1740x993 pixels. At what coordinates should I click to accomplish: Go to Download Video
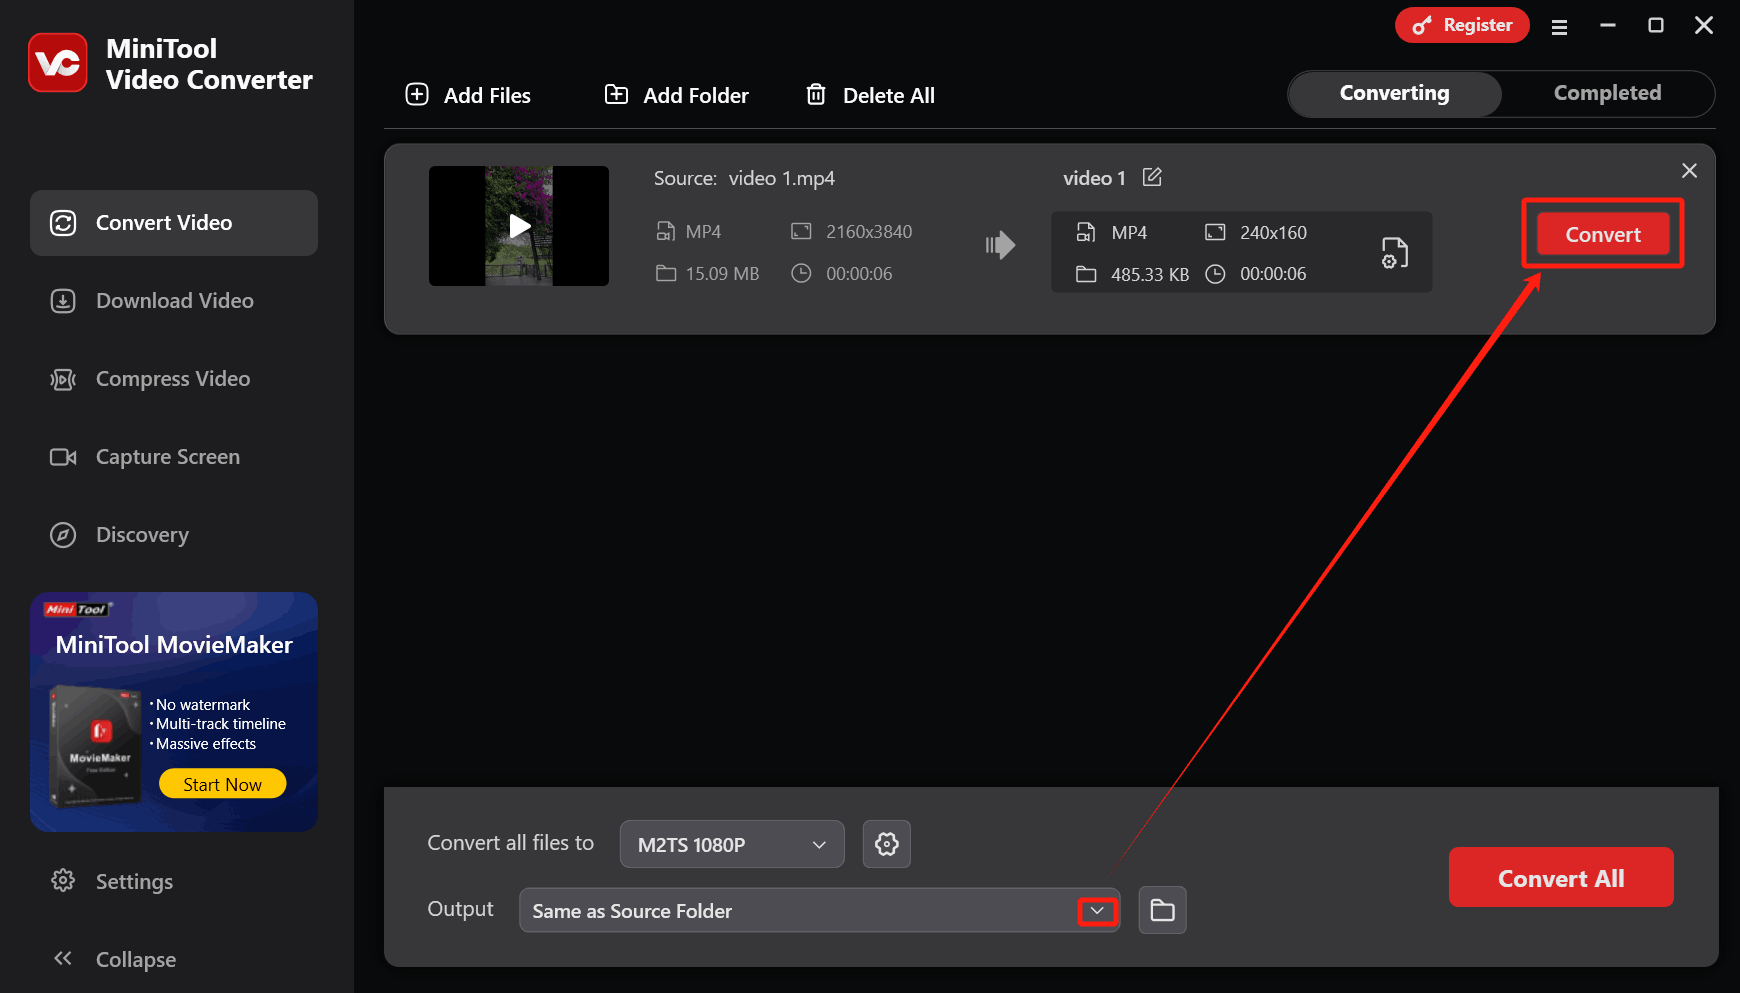point(174,301)
